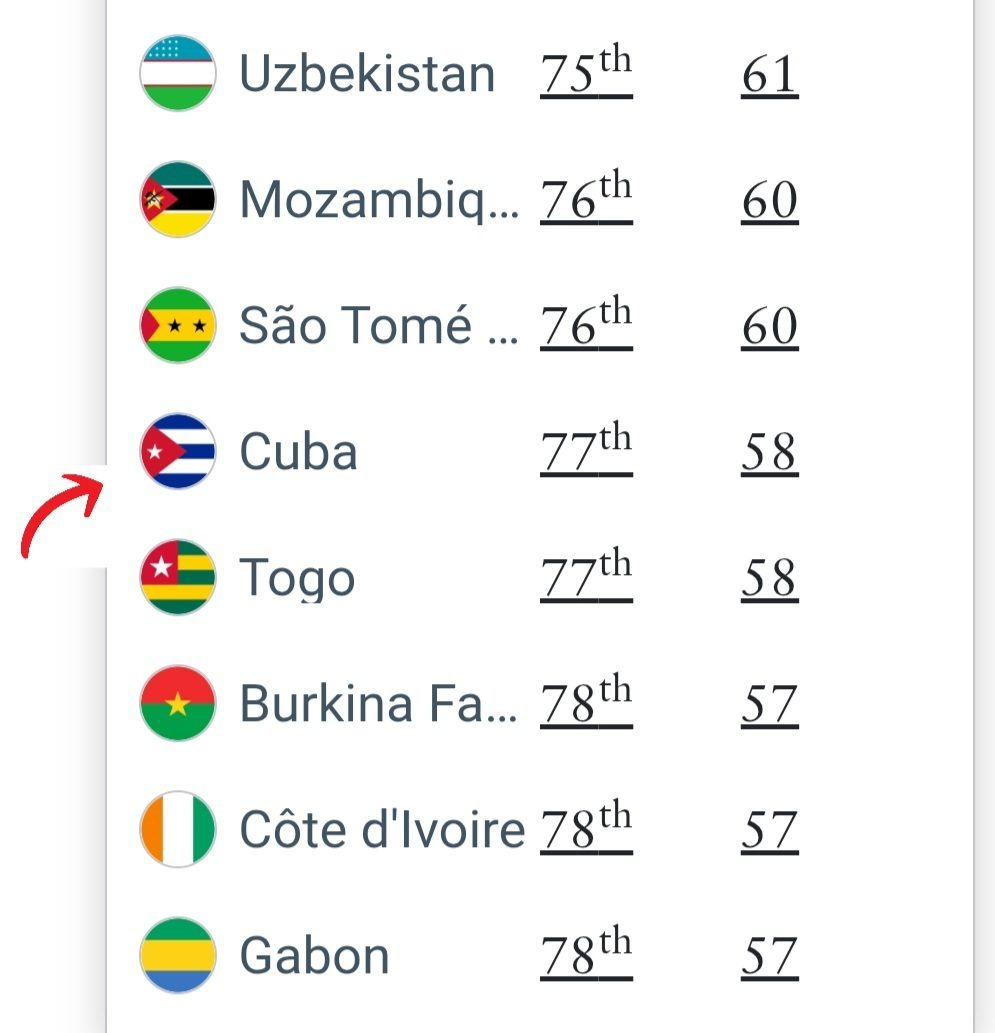Click the Cuba flag icon
This screenshot has width=995, height=1033.
177,451
